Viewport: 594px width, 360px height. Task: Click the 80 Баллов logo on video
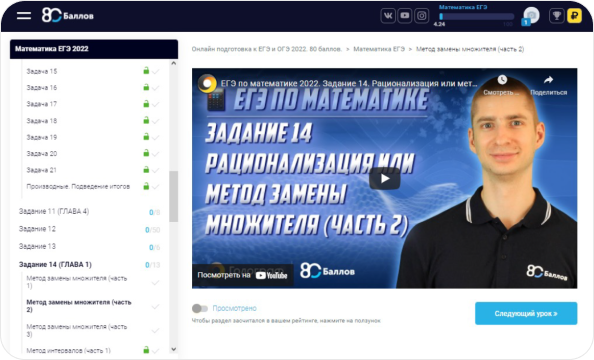[x=327, y=271]
